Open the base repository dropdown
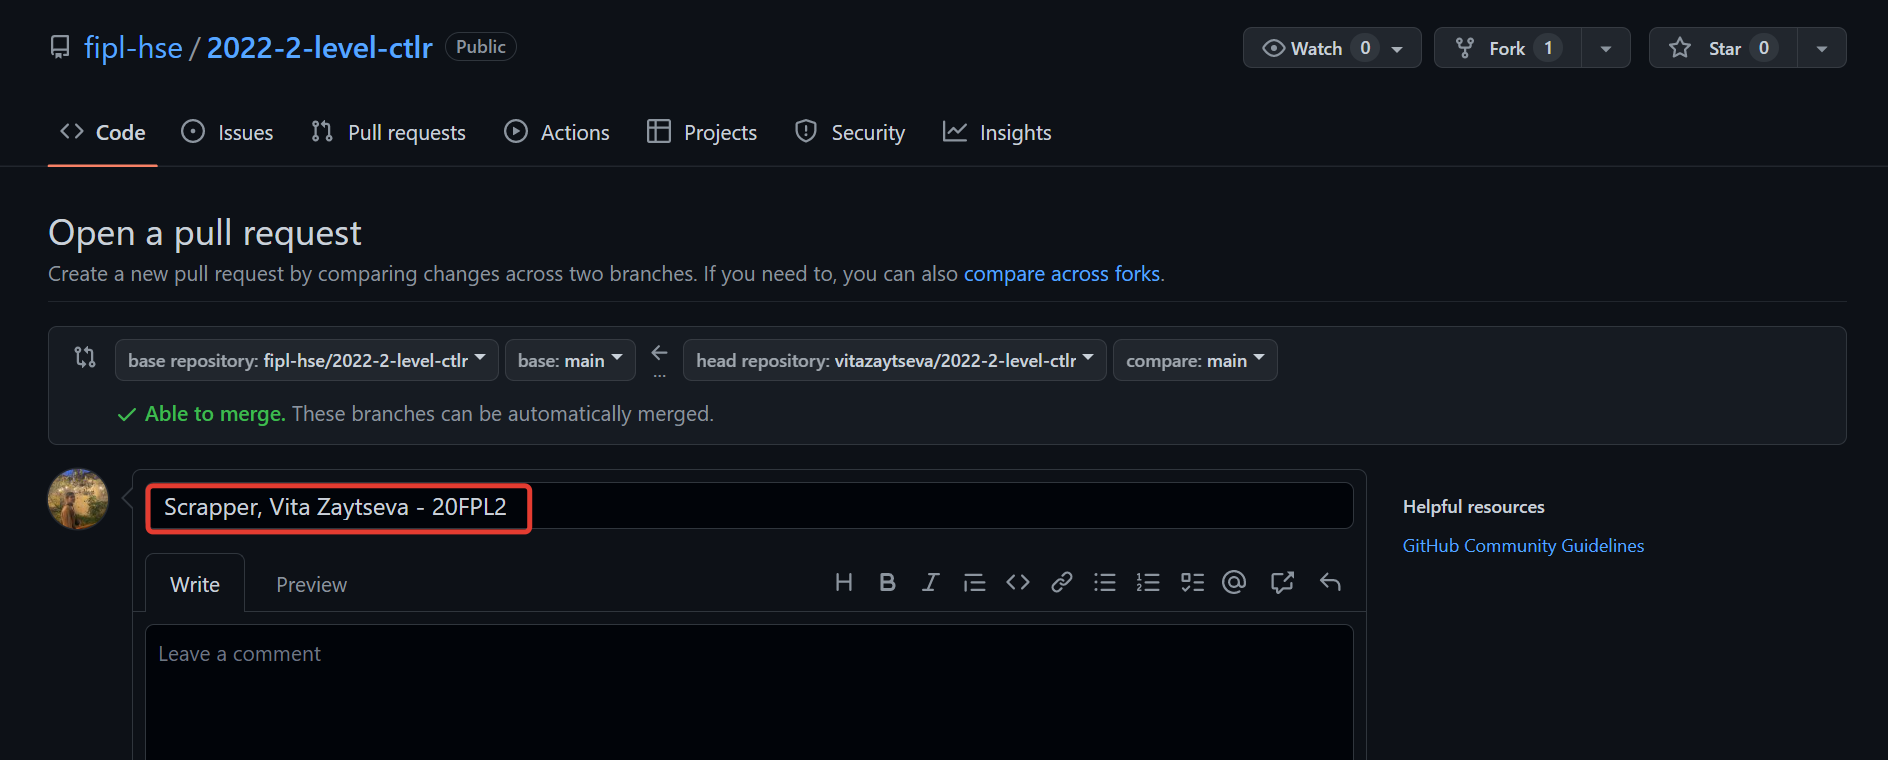Viewport: 1888px width, 760px height. 307,360
